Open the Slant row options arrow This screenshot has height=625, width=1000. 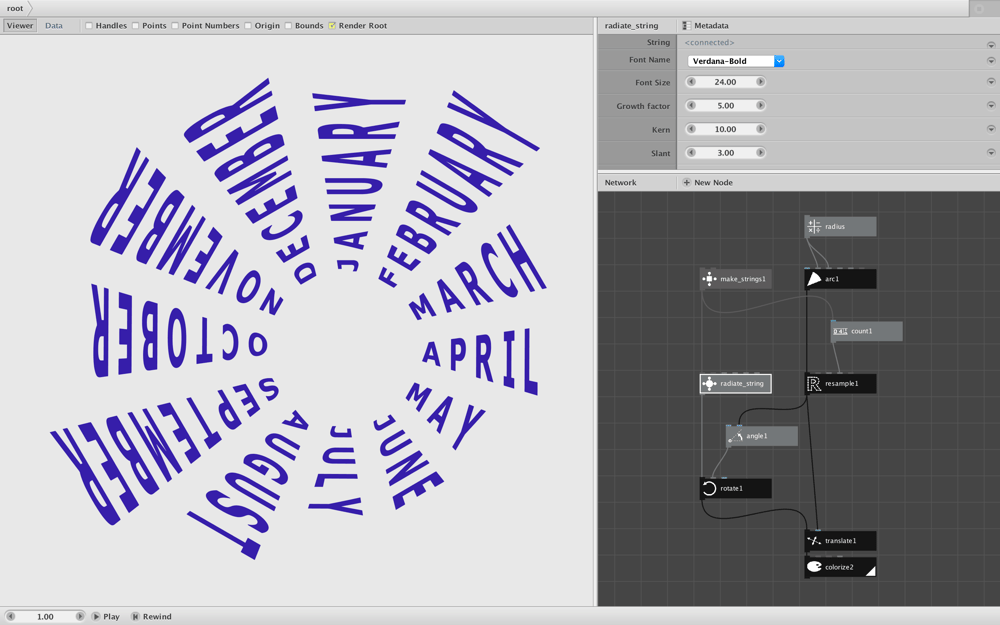991,152
